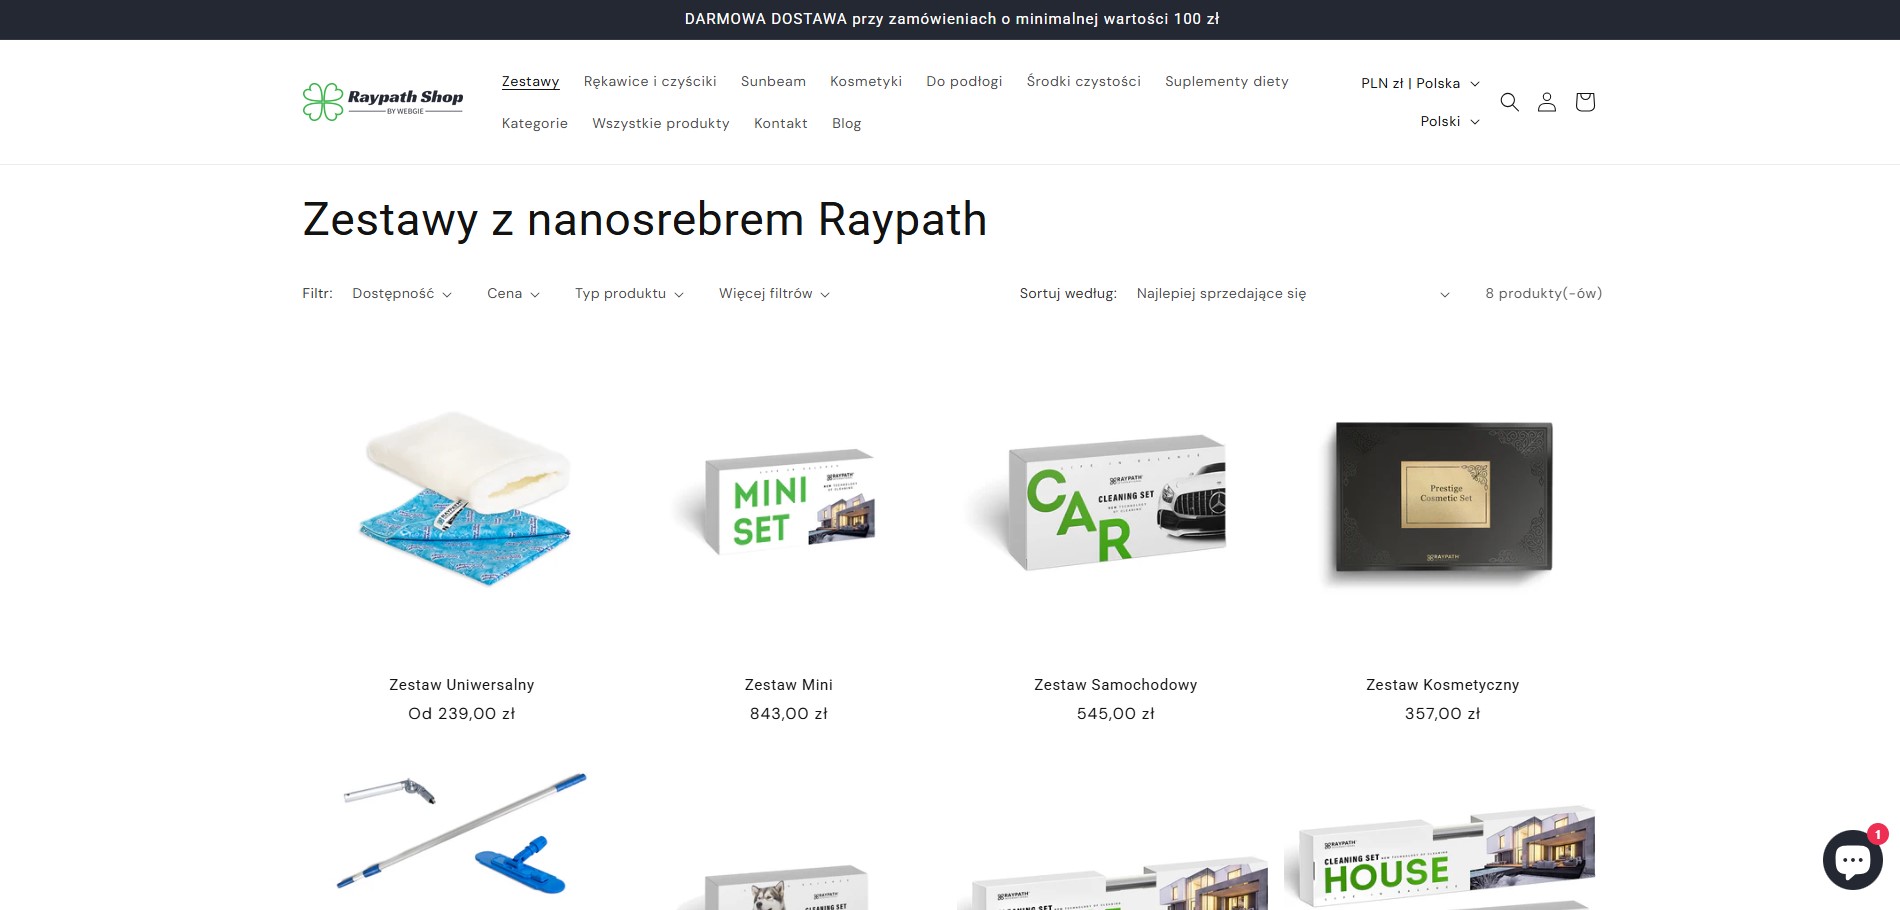Click the Zestaw Samochodowy product image
This screenshot has height=910, width=1900.
click(1115, 502)
